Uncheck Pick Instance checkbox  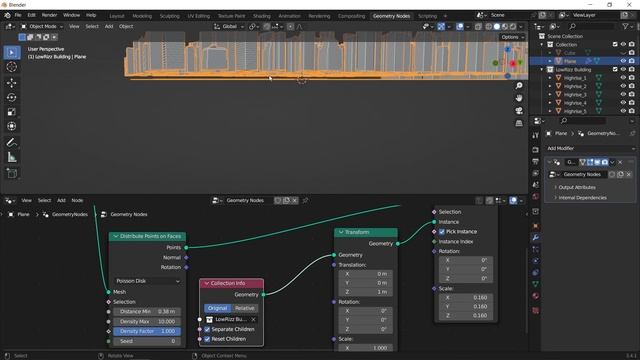[x=442, y=232]
